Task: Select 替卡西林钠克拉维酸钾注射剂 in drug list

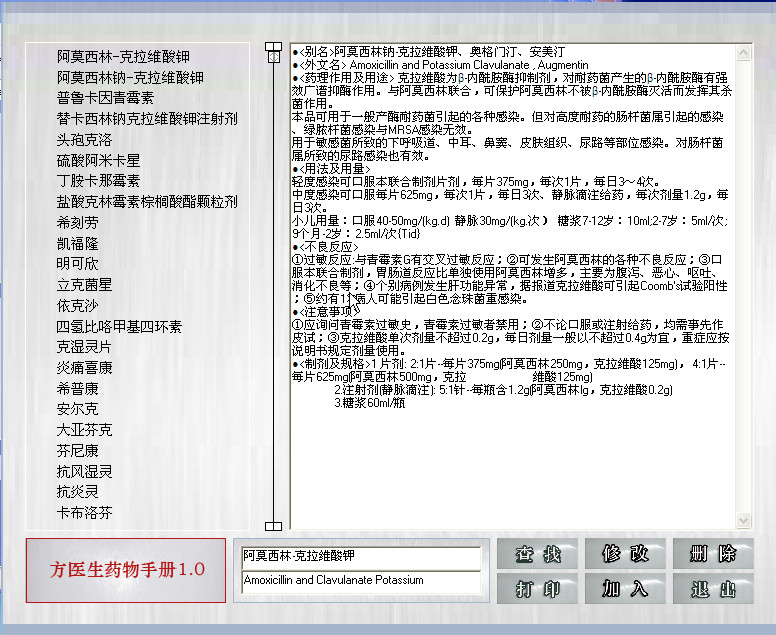Action: (x=147, y=119)
